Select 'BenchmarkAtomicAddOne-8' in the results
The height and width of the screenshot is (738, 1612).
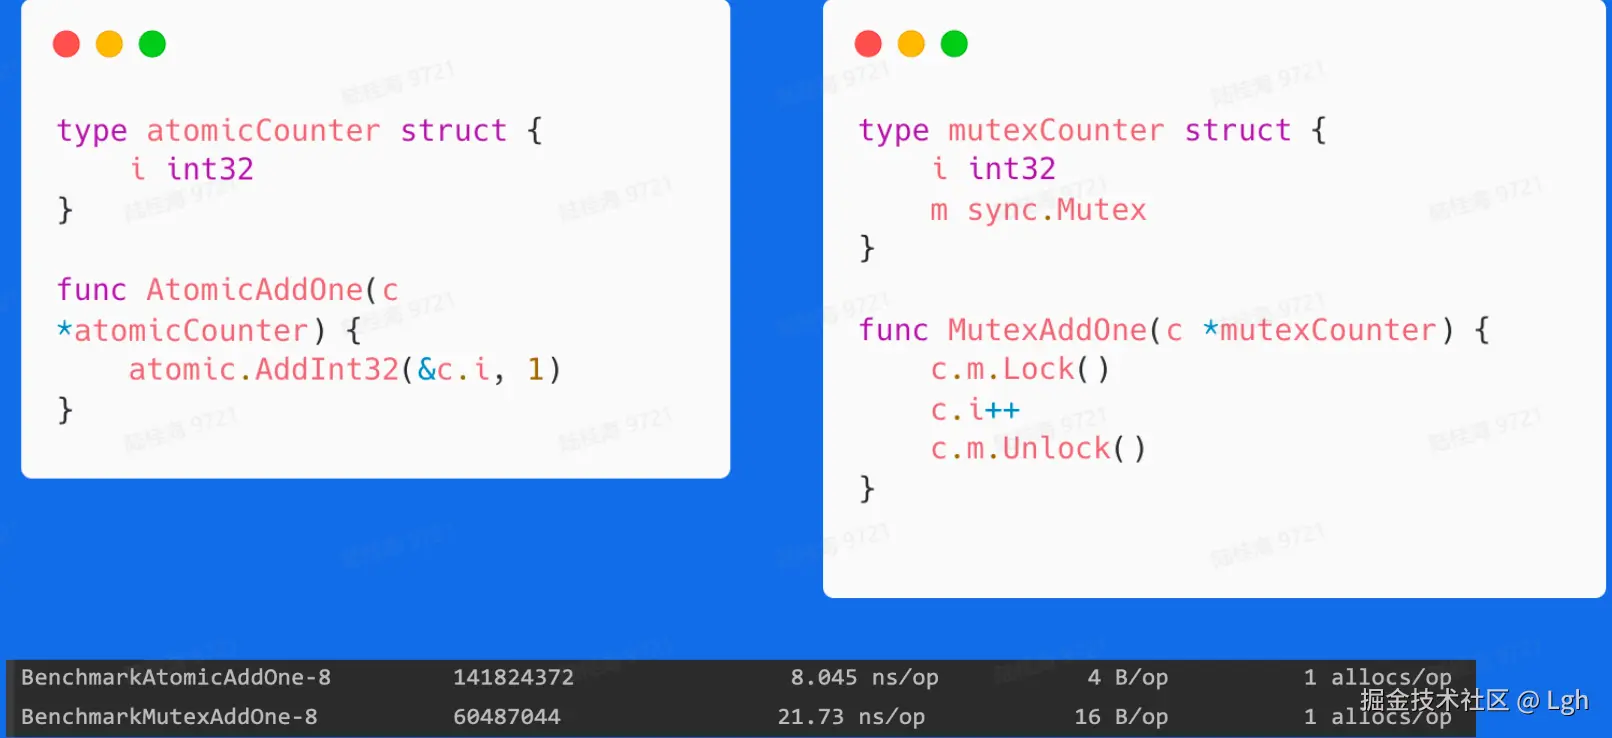pyautogui.click(x=176, y=678)
